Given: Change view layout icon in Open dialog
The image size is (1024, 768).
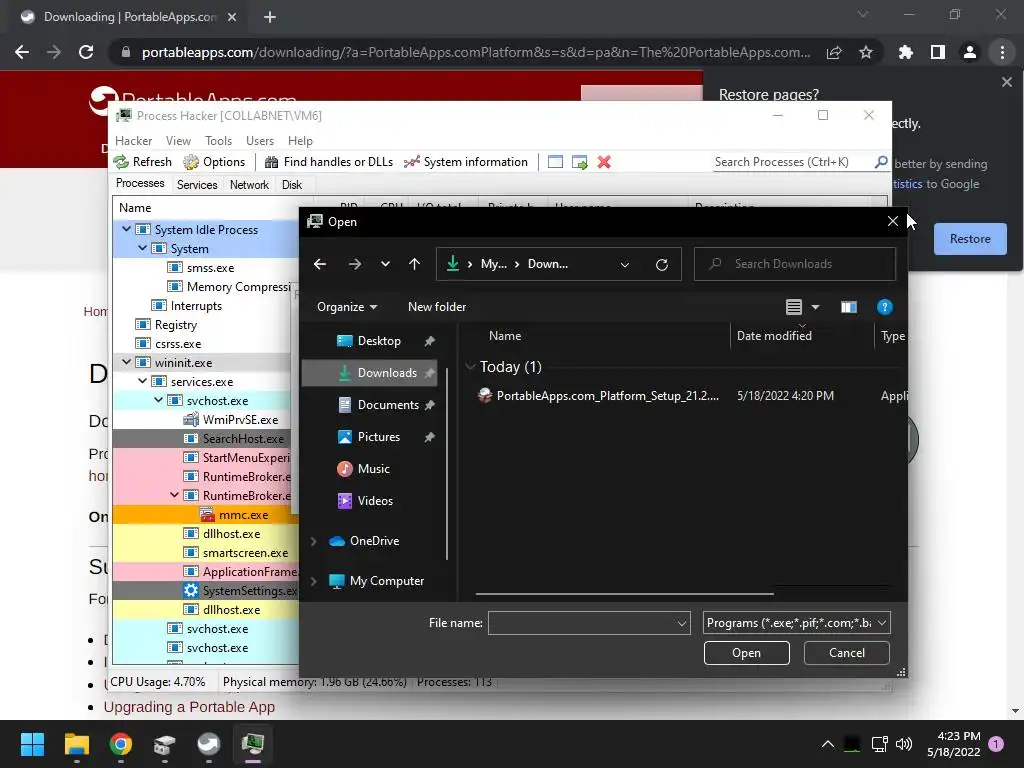Looking at the screenshot, I should (x=793, y=307).
